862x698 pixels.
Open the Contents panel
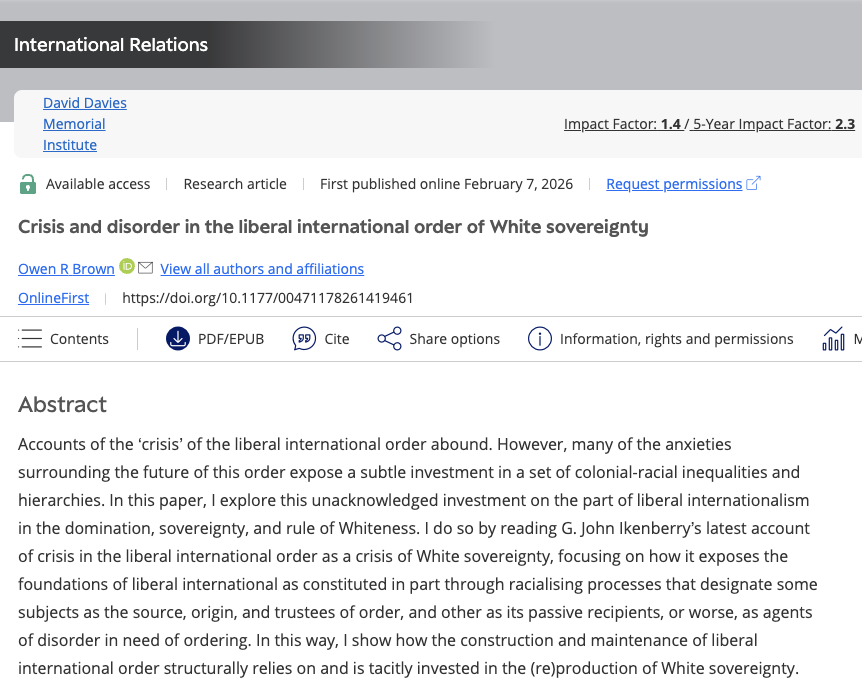point(64,338)
